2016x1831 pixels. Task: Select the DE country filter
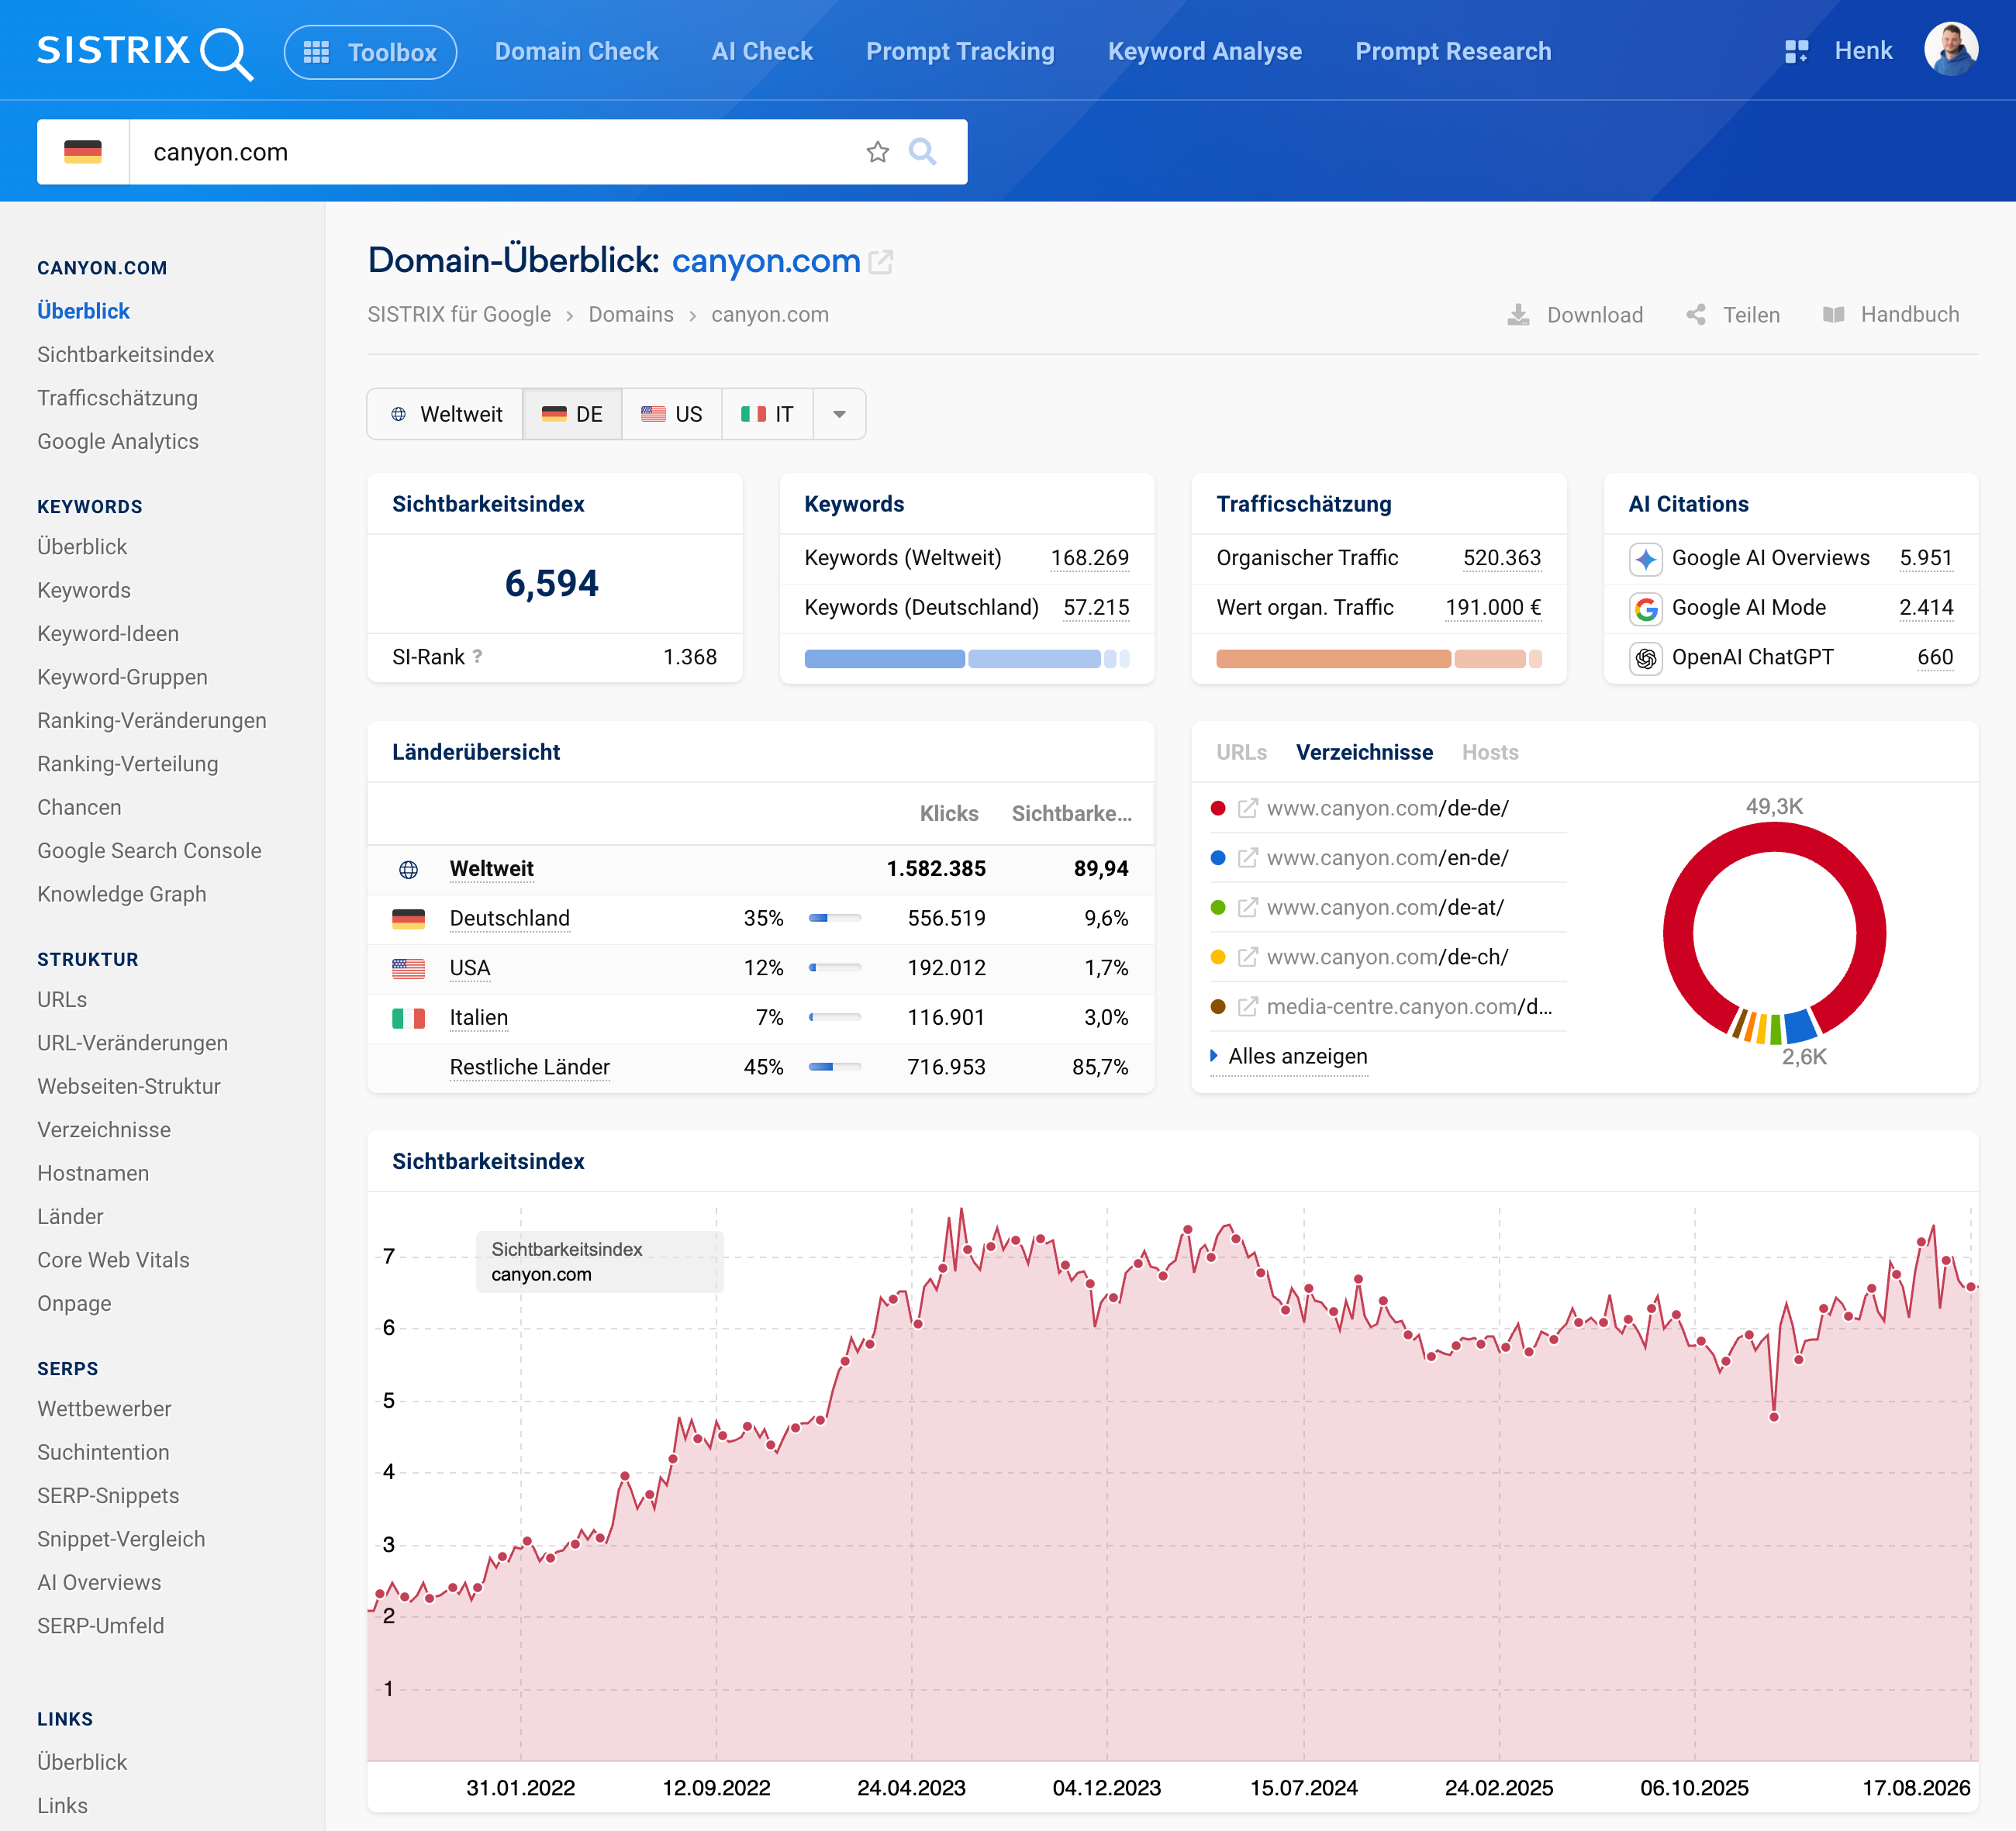coord(572,414)
